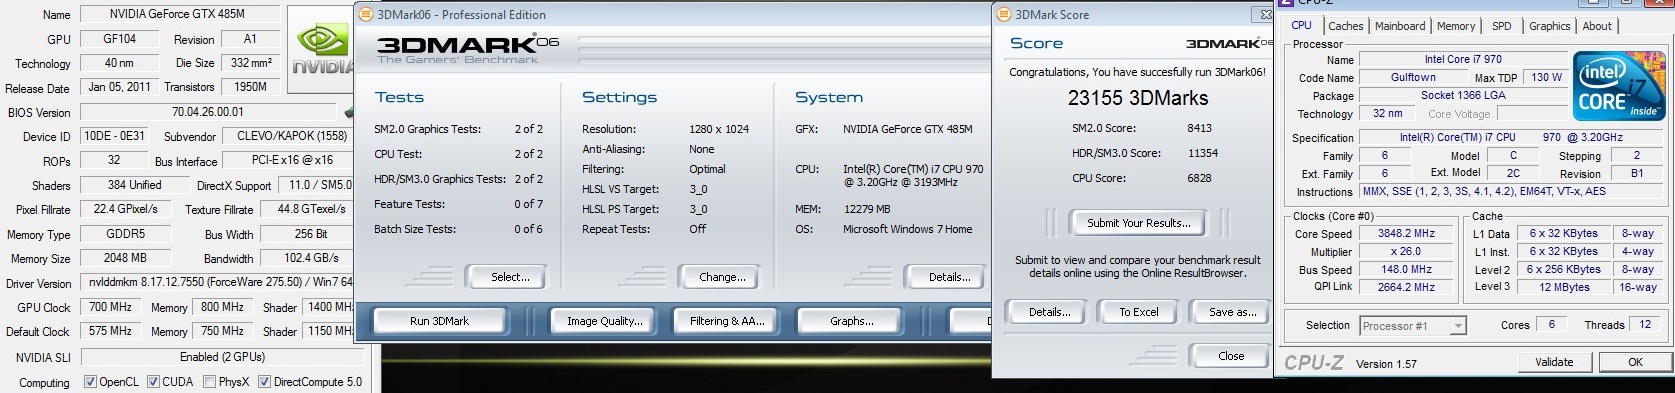1675x393 pixels.
Task: Open the About tab in CPU-Z
Action: [x=1597, y=26]
